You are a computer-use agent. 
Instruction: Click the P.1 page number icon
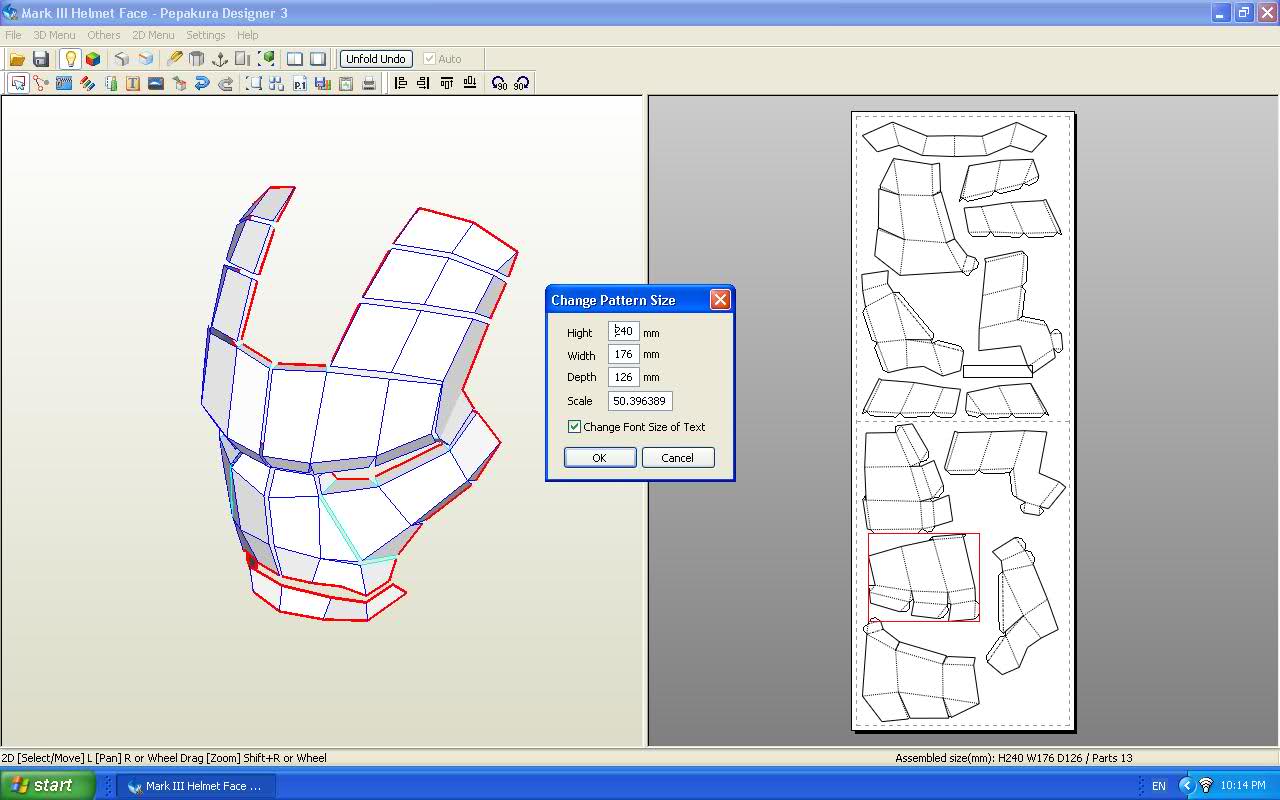[x=300, y=84]
